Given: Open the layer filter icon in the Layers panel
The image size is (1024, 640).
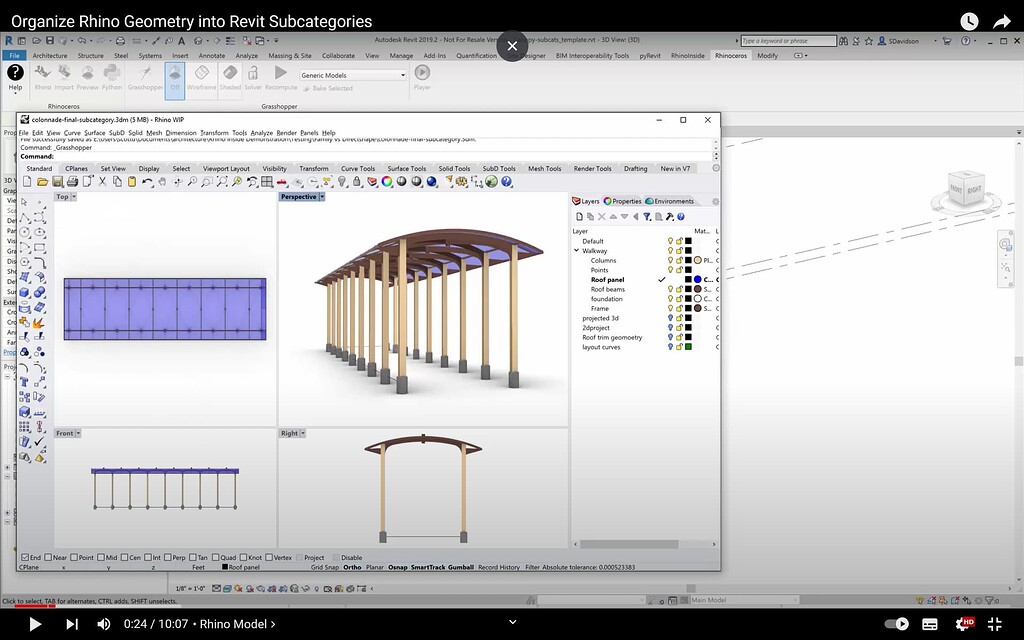Looking at the screenshot, I should 647,216.
